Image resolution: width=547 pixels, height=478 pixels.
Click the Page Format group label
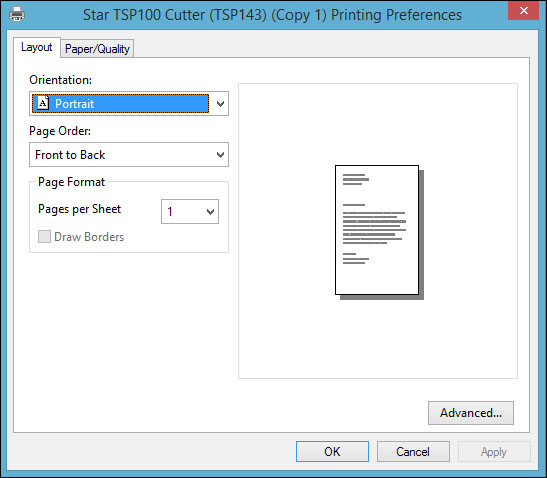pyautogui.click(x=71, y=182)
